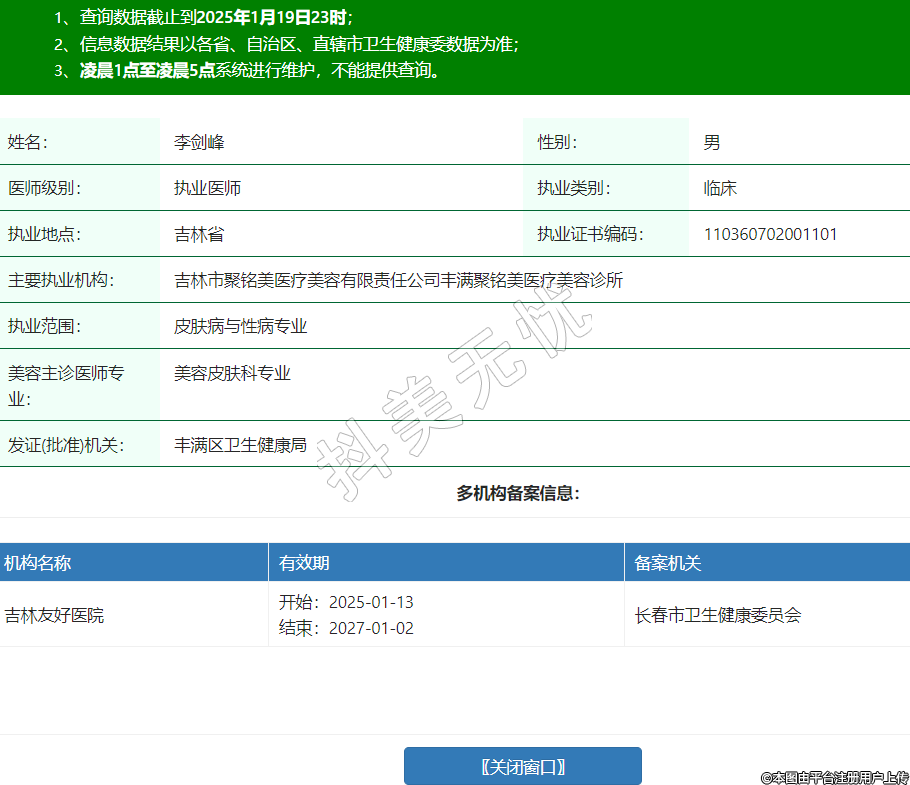The width and height of the screenshot is (910, 785).
Task: Click the 备案机关 column header
Action: (668, 563)
